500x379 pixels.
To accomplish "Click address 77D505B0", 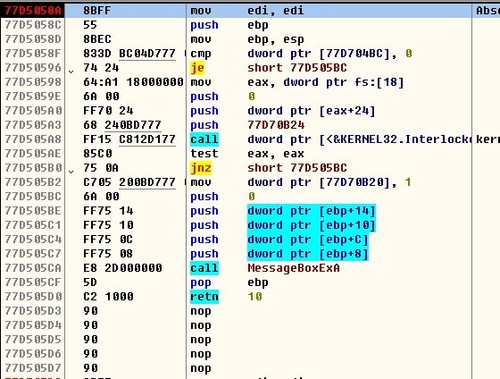I will pos(33,168).
